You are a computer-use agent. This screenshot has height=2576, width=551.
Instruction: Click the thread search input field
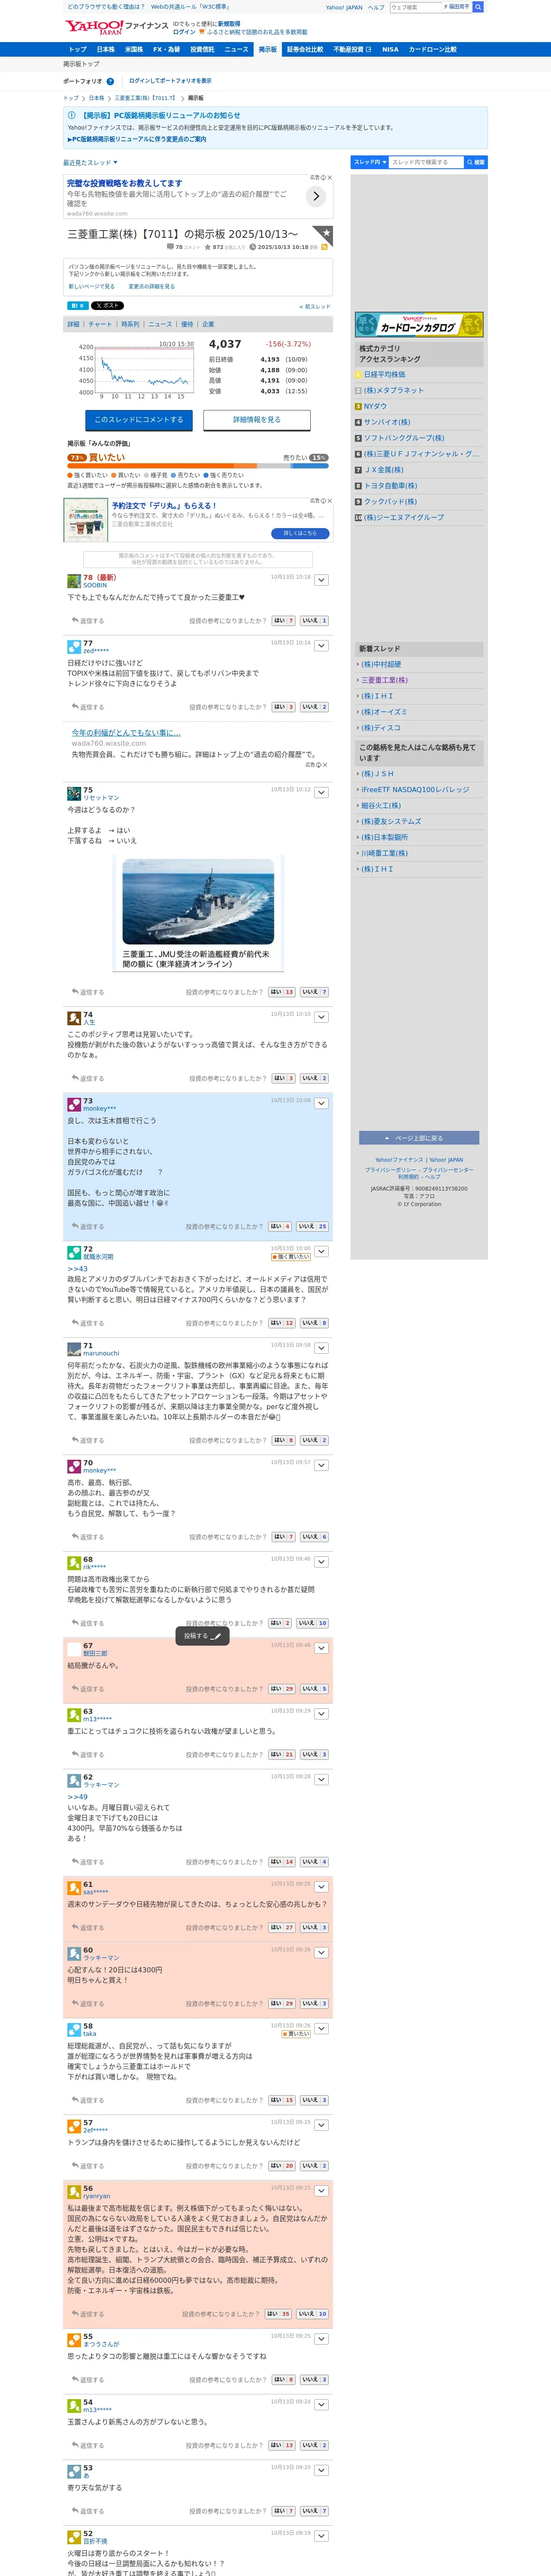426,162
